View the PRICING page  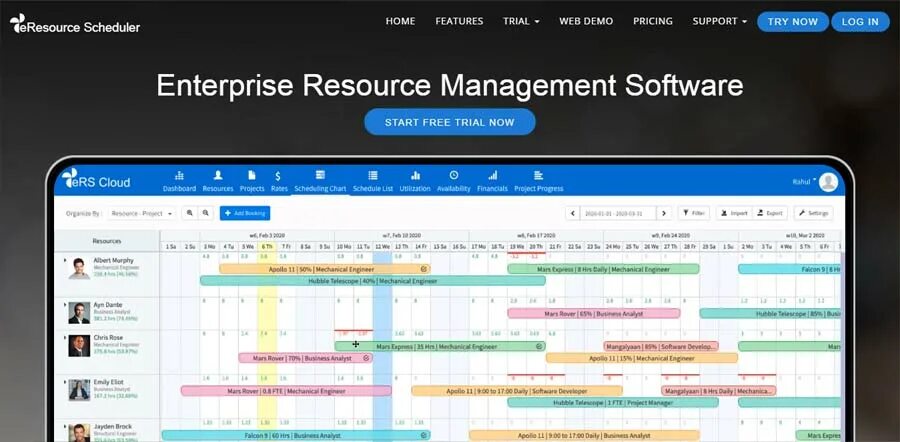[653, 21]
